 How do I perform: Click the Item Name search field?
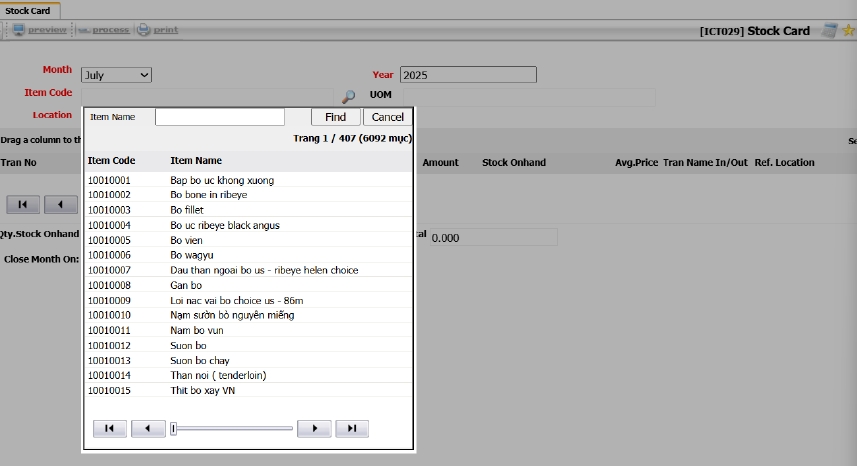click(x=219, y=117)
